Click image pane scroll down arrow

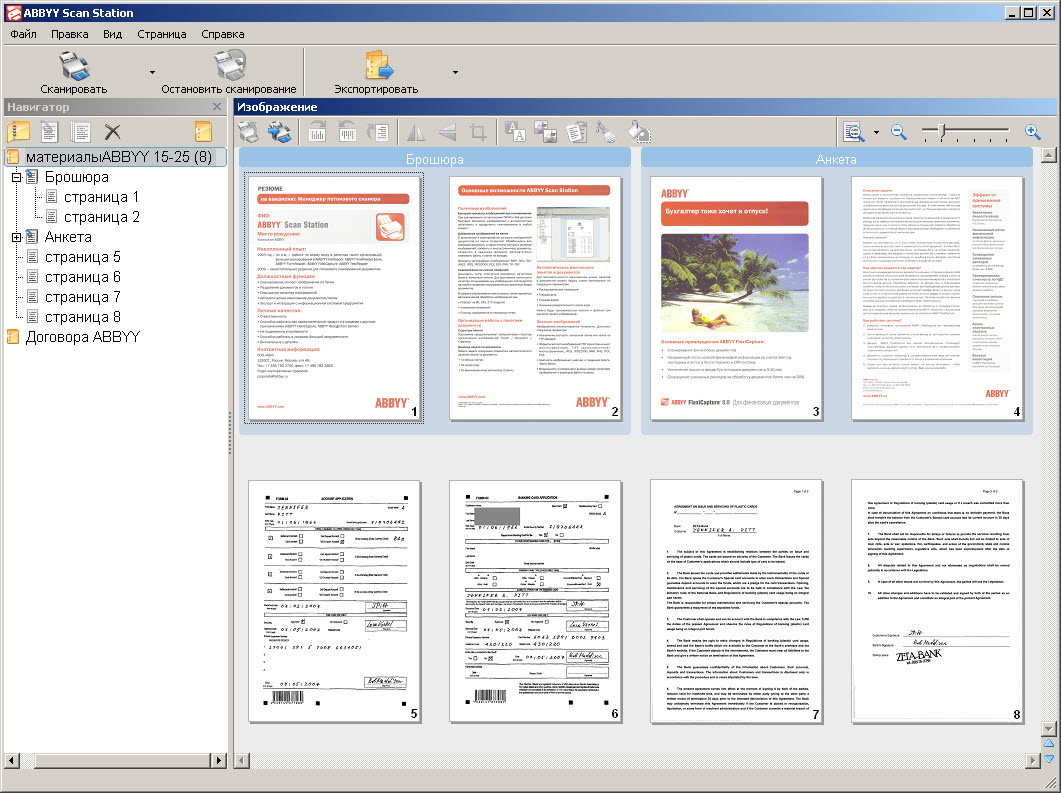1049,729
